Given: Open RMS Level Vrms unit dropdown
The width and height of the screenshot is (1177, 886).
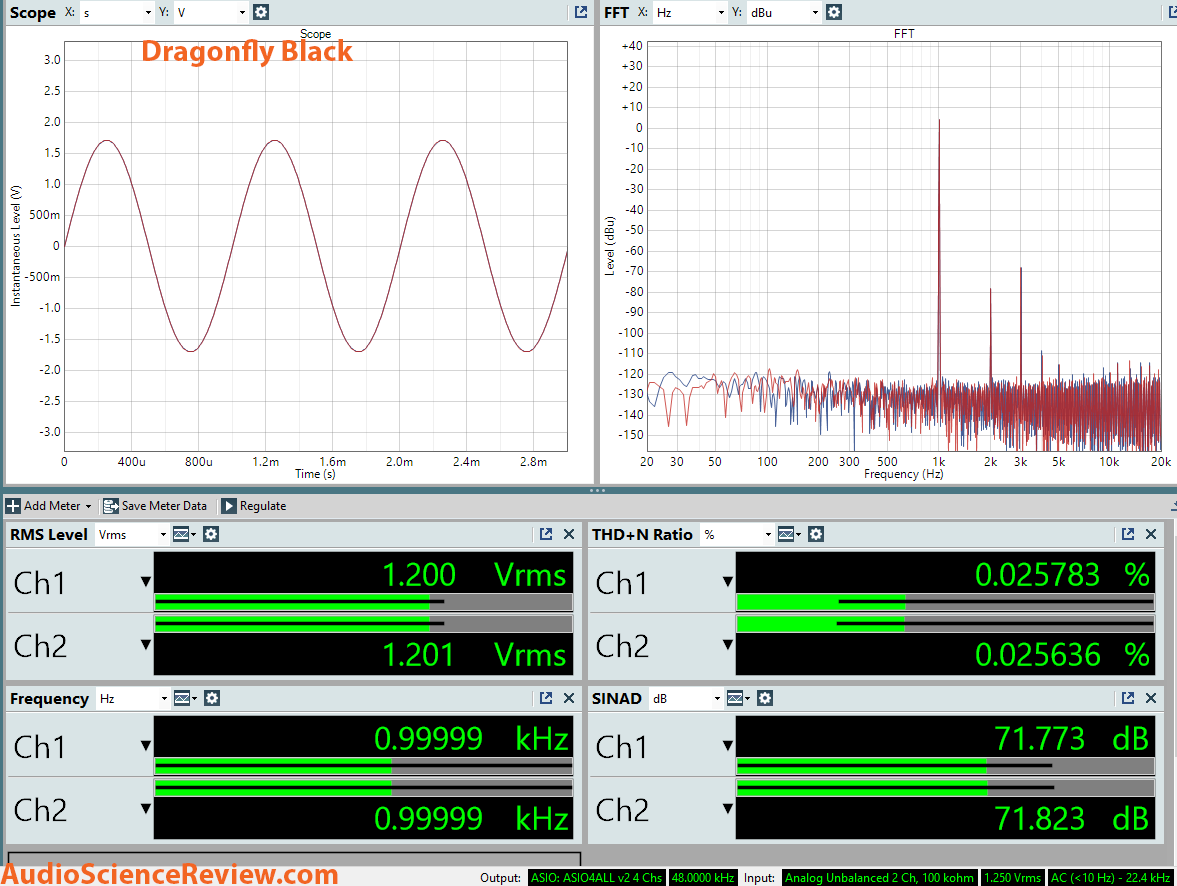Looking at the screenshot, I should [x=131, y=535].
